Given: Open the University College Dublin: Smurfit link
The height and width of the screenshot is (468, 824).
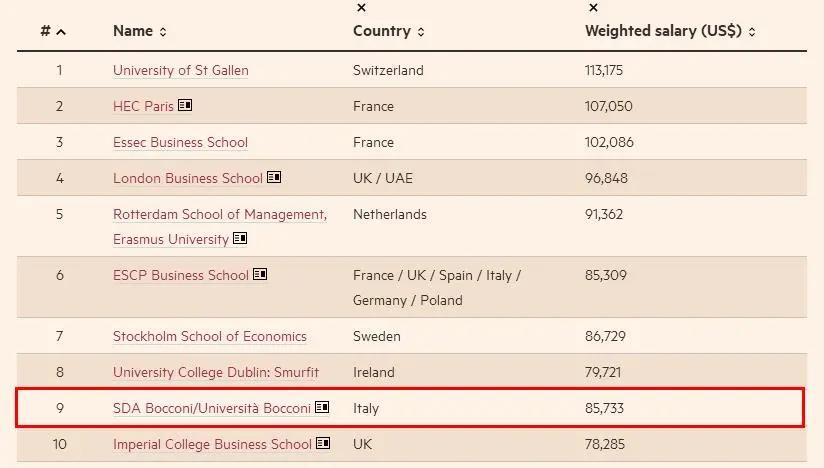Looking at the screenshot, I should 216,372.
